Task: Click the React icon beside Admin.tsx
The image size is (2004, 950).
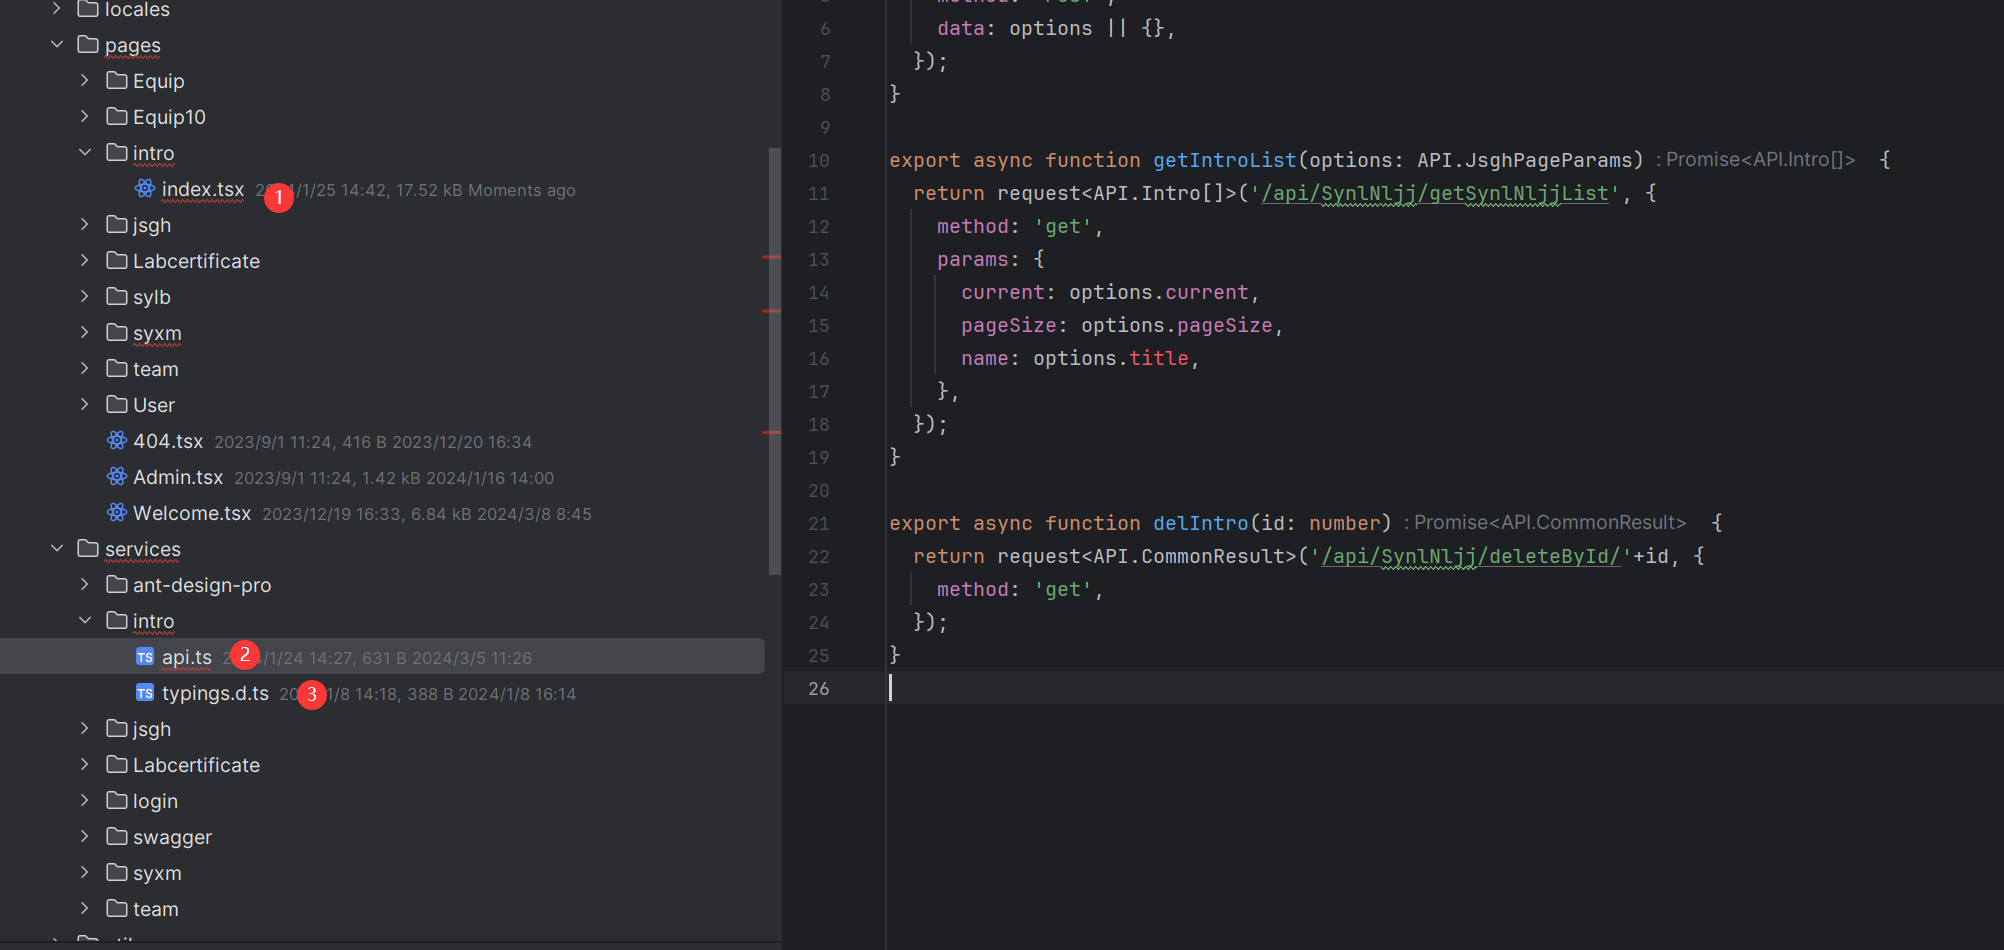Action: click(117, 477)
